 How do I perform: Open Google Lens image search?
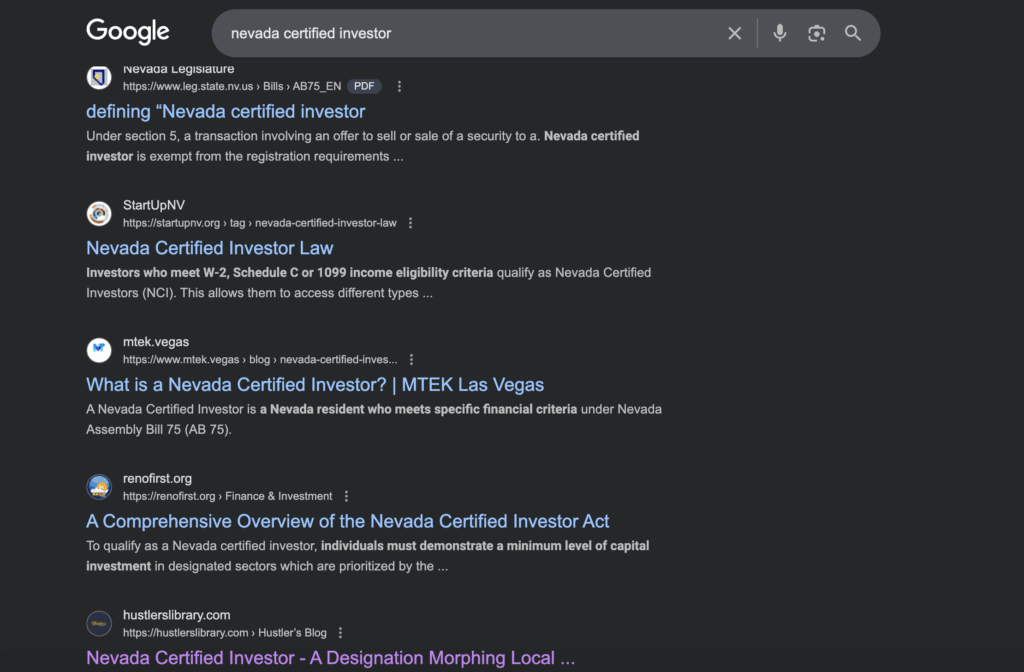pyautogui.click(x=817, y=33)
